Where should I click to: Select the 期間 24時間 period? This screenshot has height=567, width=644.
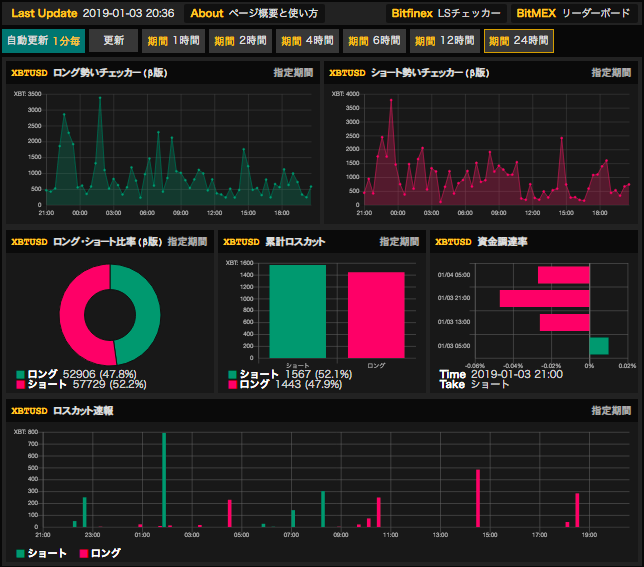(519, 41)
